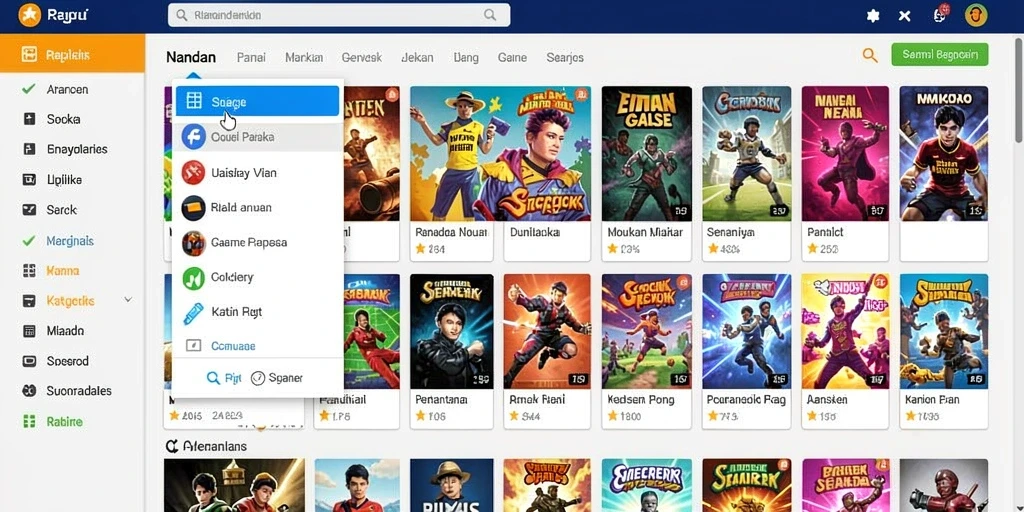Select the Sgarier option at the dropdown bottom
This screenshot has width=1024, height=512.
277,378
